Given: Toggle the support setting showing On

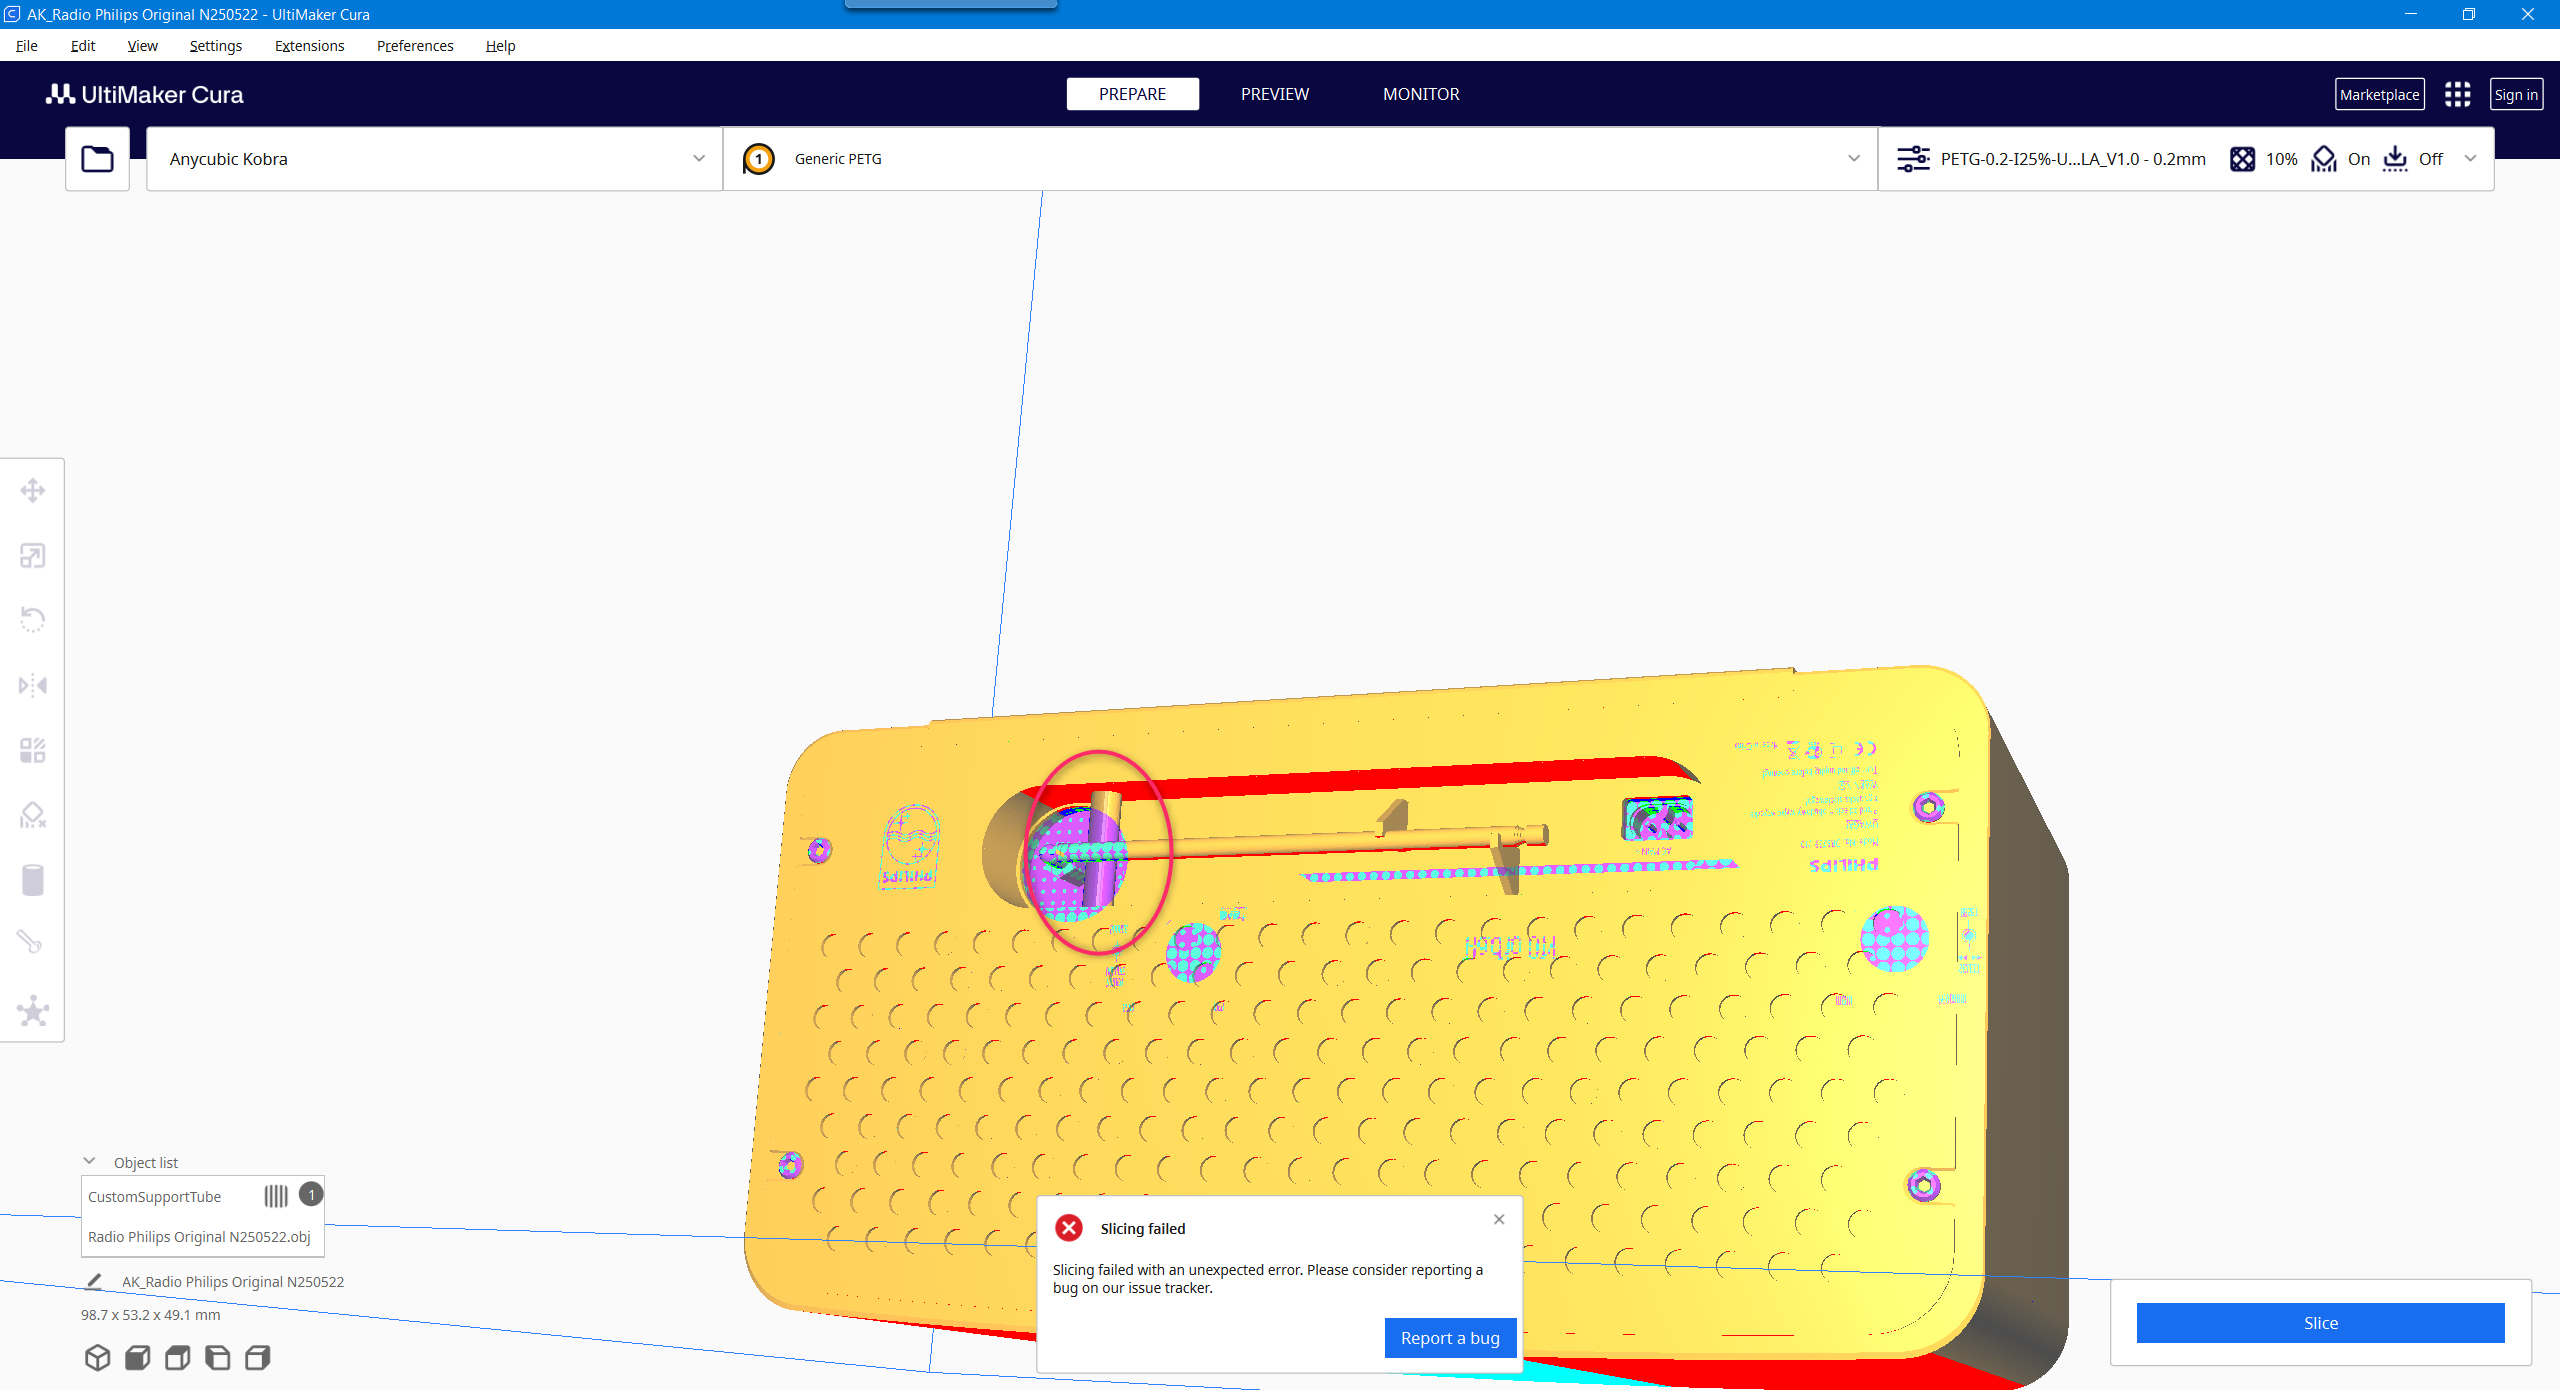Looking at the screenshot, I should point(2340,159).
